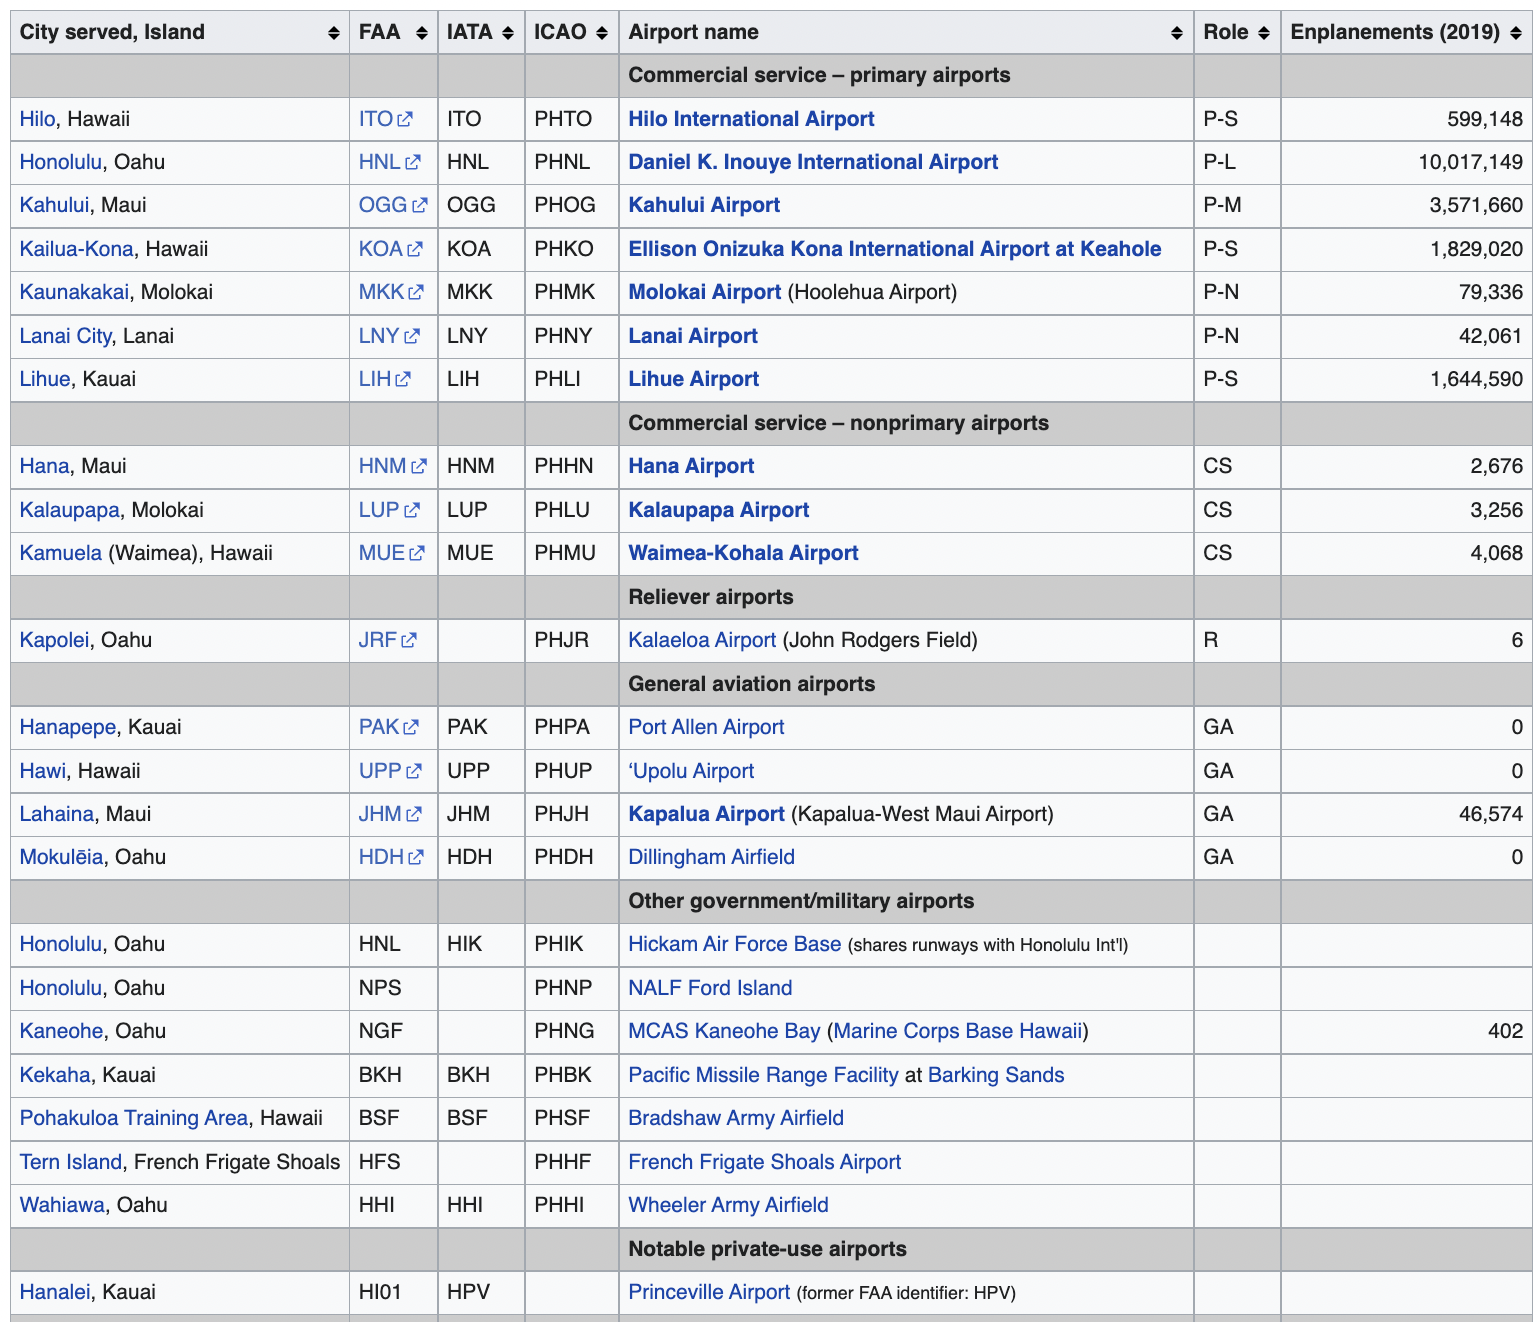Open Hickam Air Force Base page
The image size is (1538, 1322).
[x=734, y=944]
